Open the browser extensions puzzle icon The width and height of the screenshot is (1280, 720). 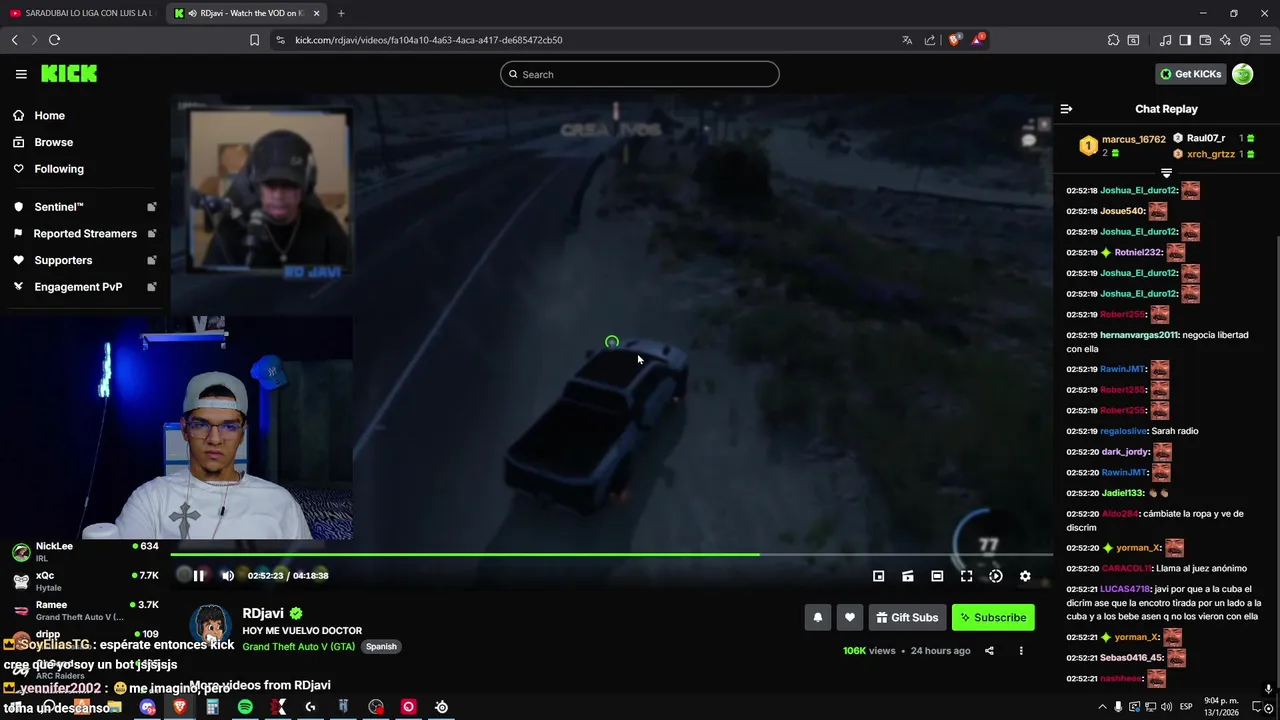pyautogui.click(x=1113, y=40)
